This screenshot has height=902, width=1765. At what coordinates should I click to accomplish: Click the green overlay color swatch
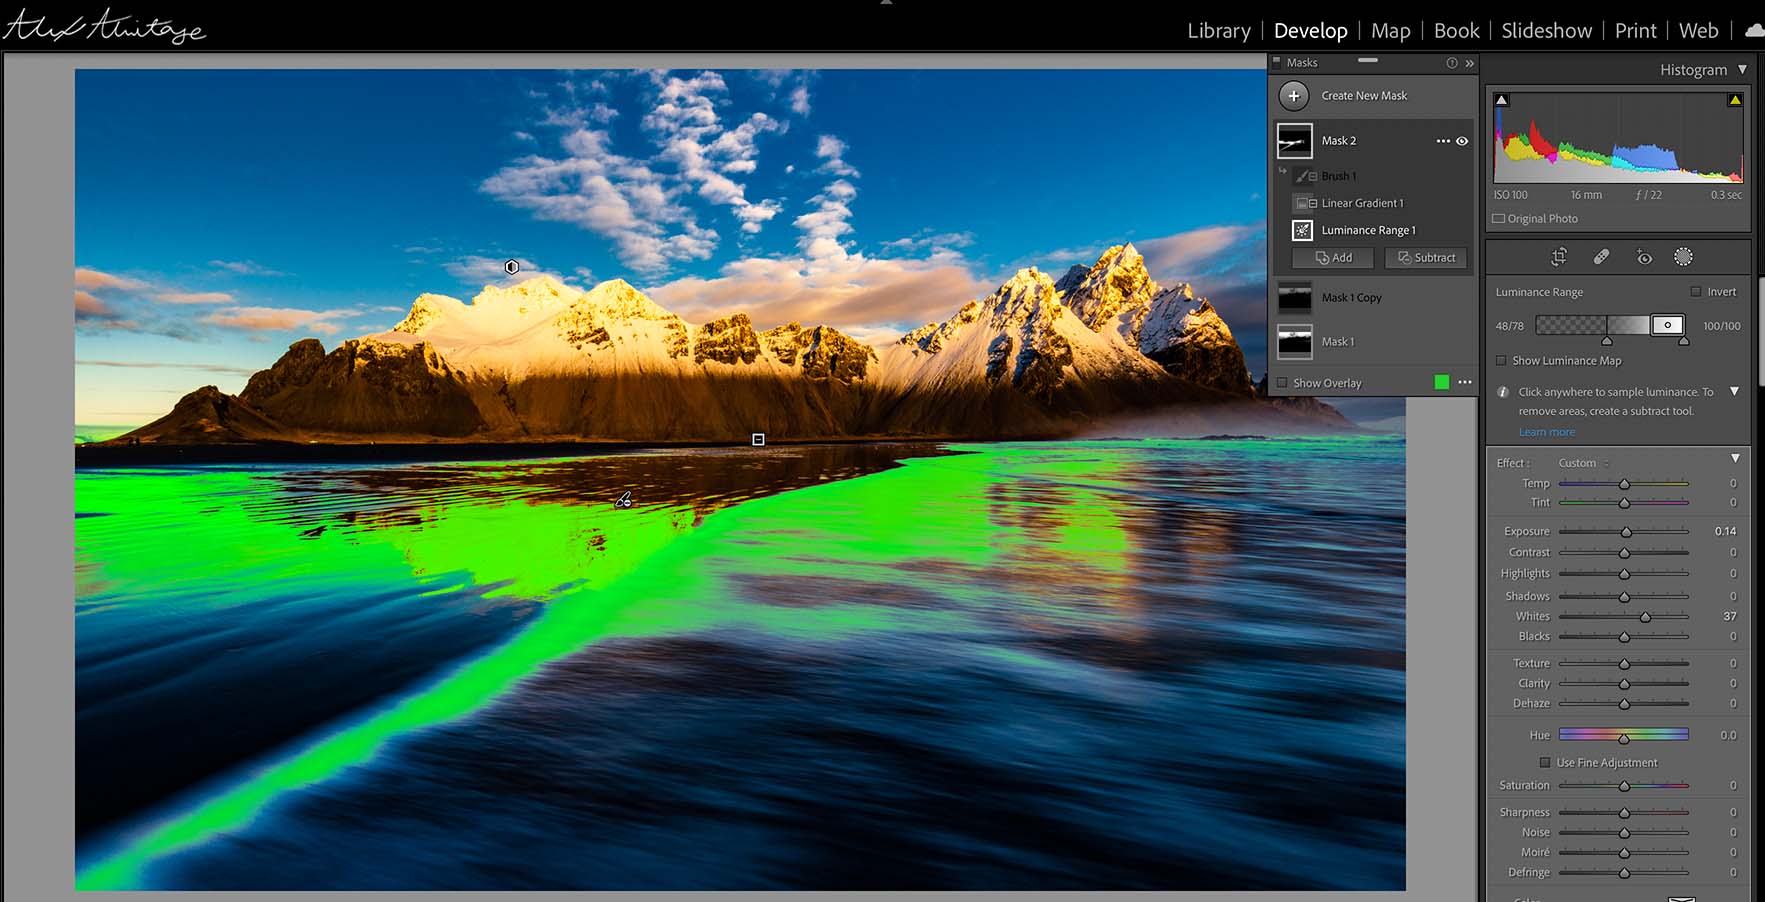1441,382
